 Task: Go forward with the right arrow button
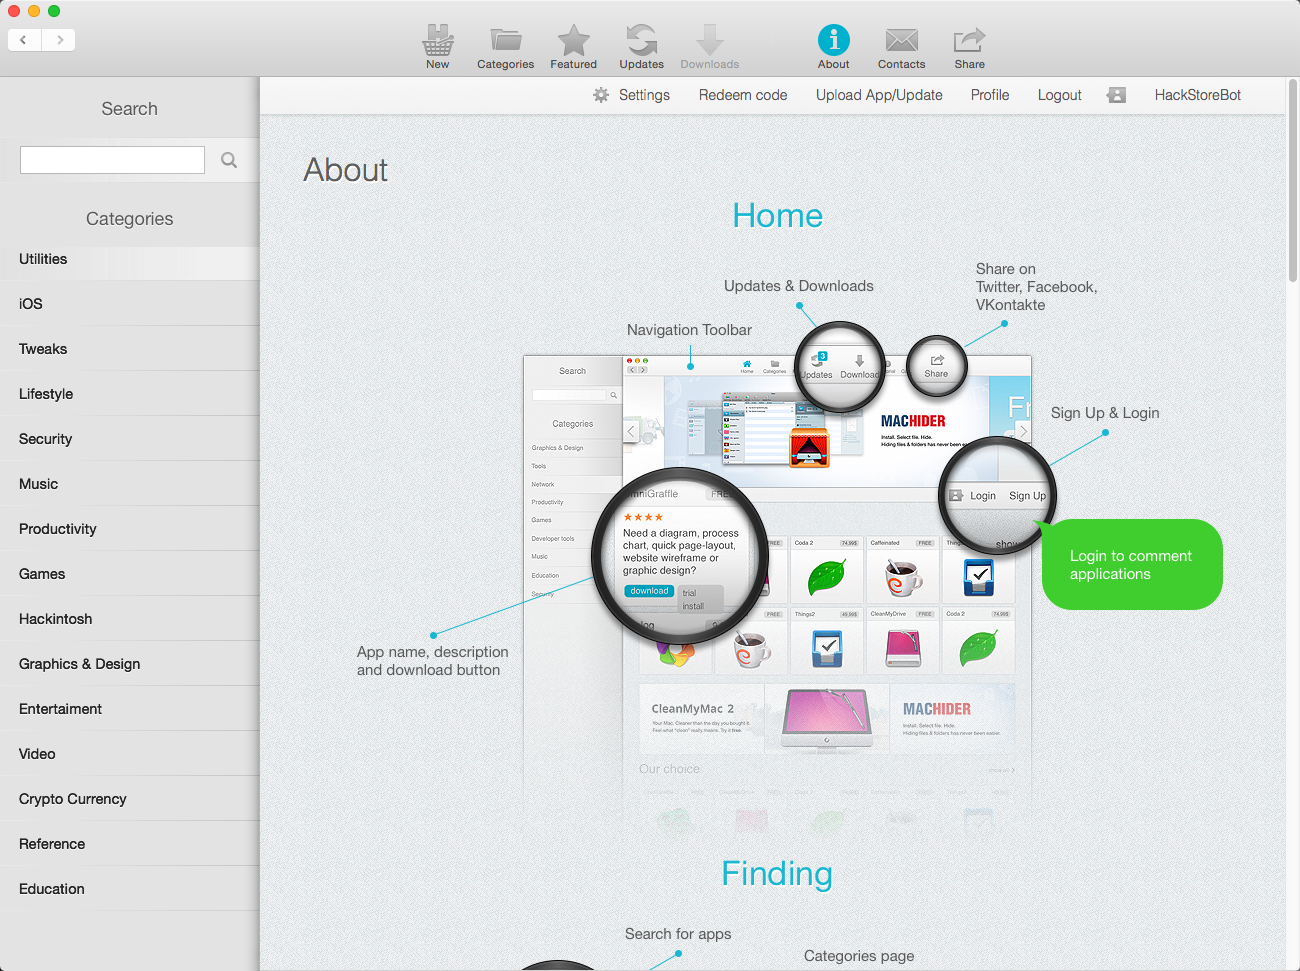59,40
